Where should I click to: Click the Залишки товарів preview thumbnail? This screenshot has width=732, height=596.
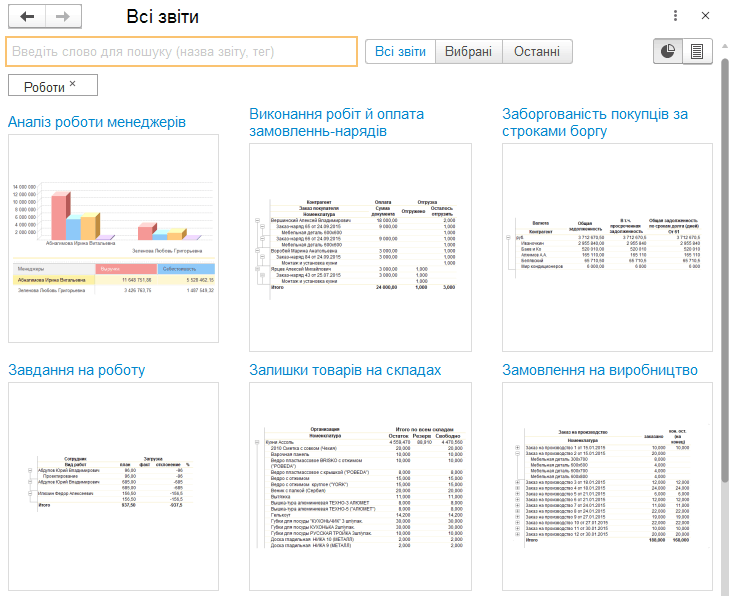coord(360,487)
